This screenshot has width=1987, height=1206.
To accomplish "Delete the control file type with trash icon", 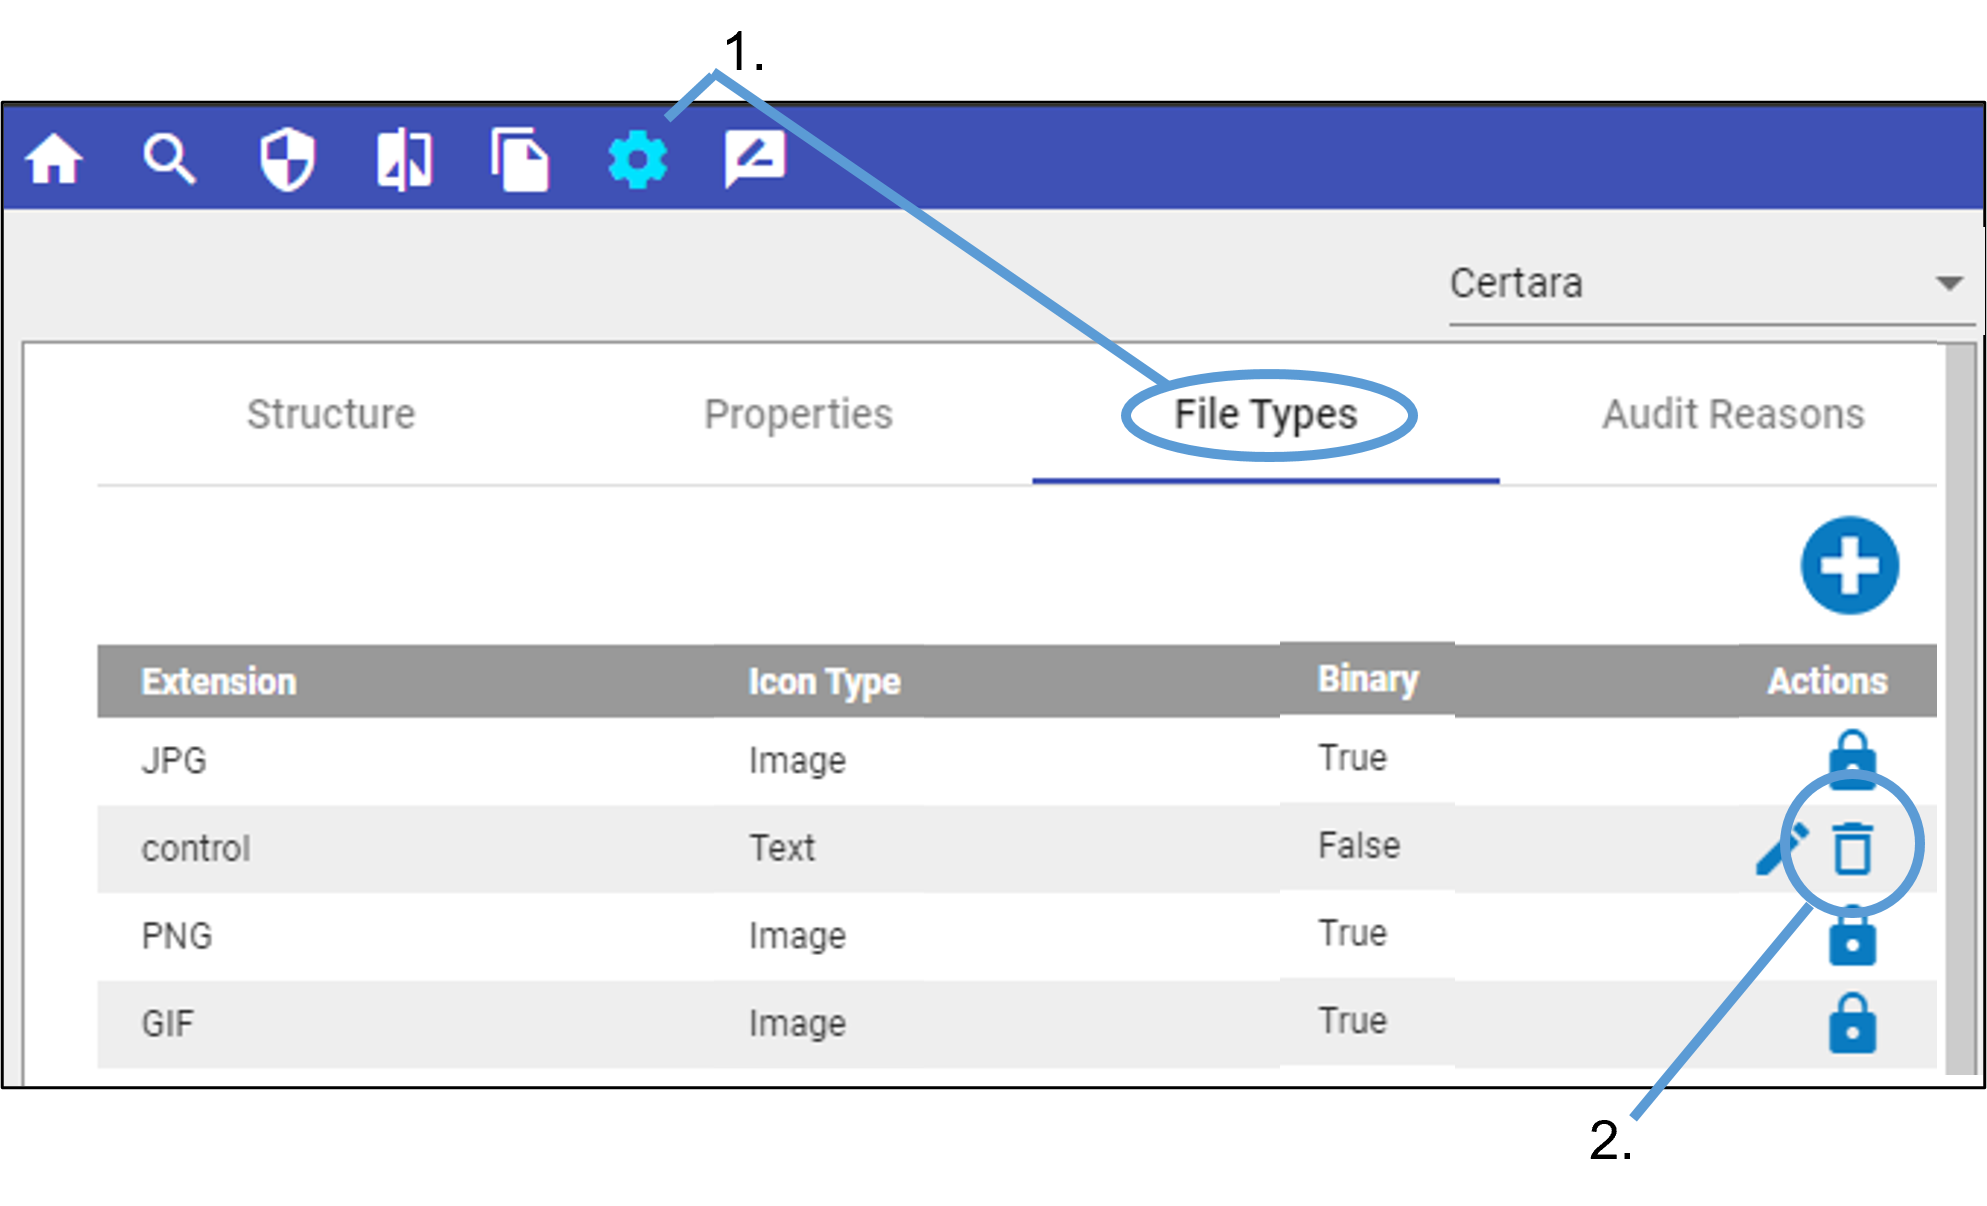I will [x=1852, y=848].
